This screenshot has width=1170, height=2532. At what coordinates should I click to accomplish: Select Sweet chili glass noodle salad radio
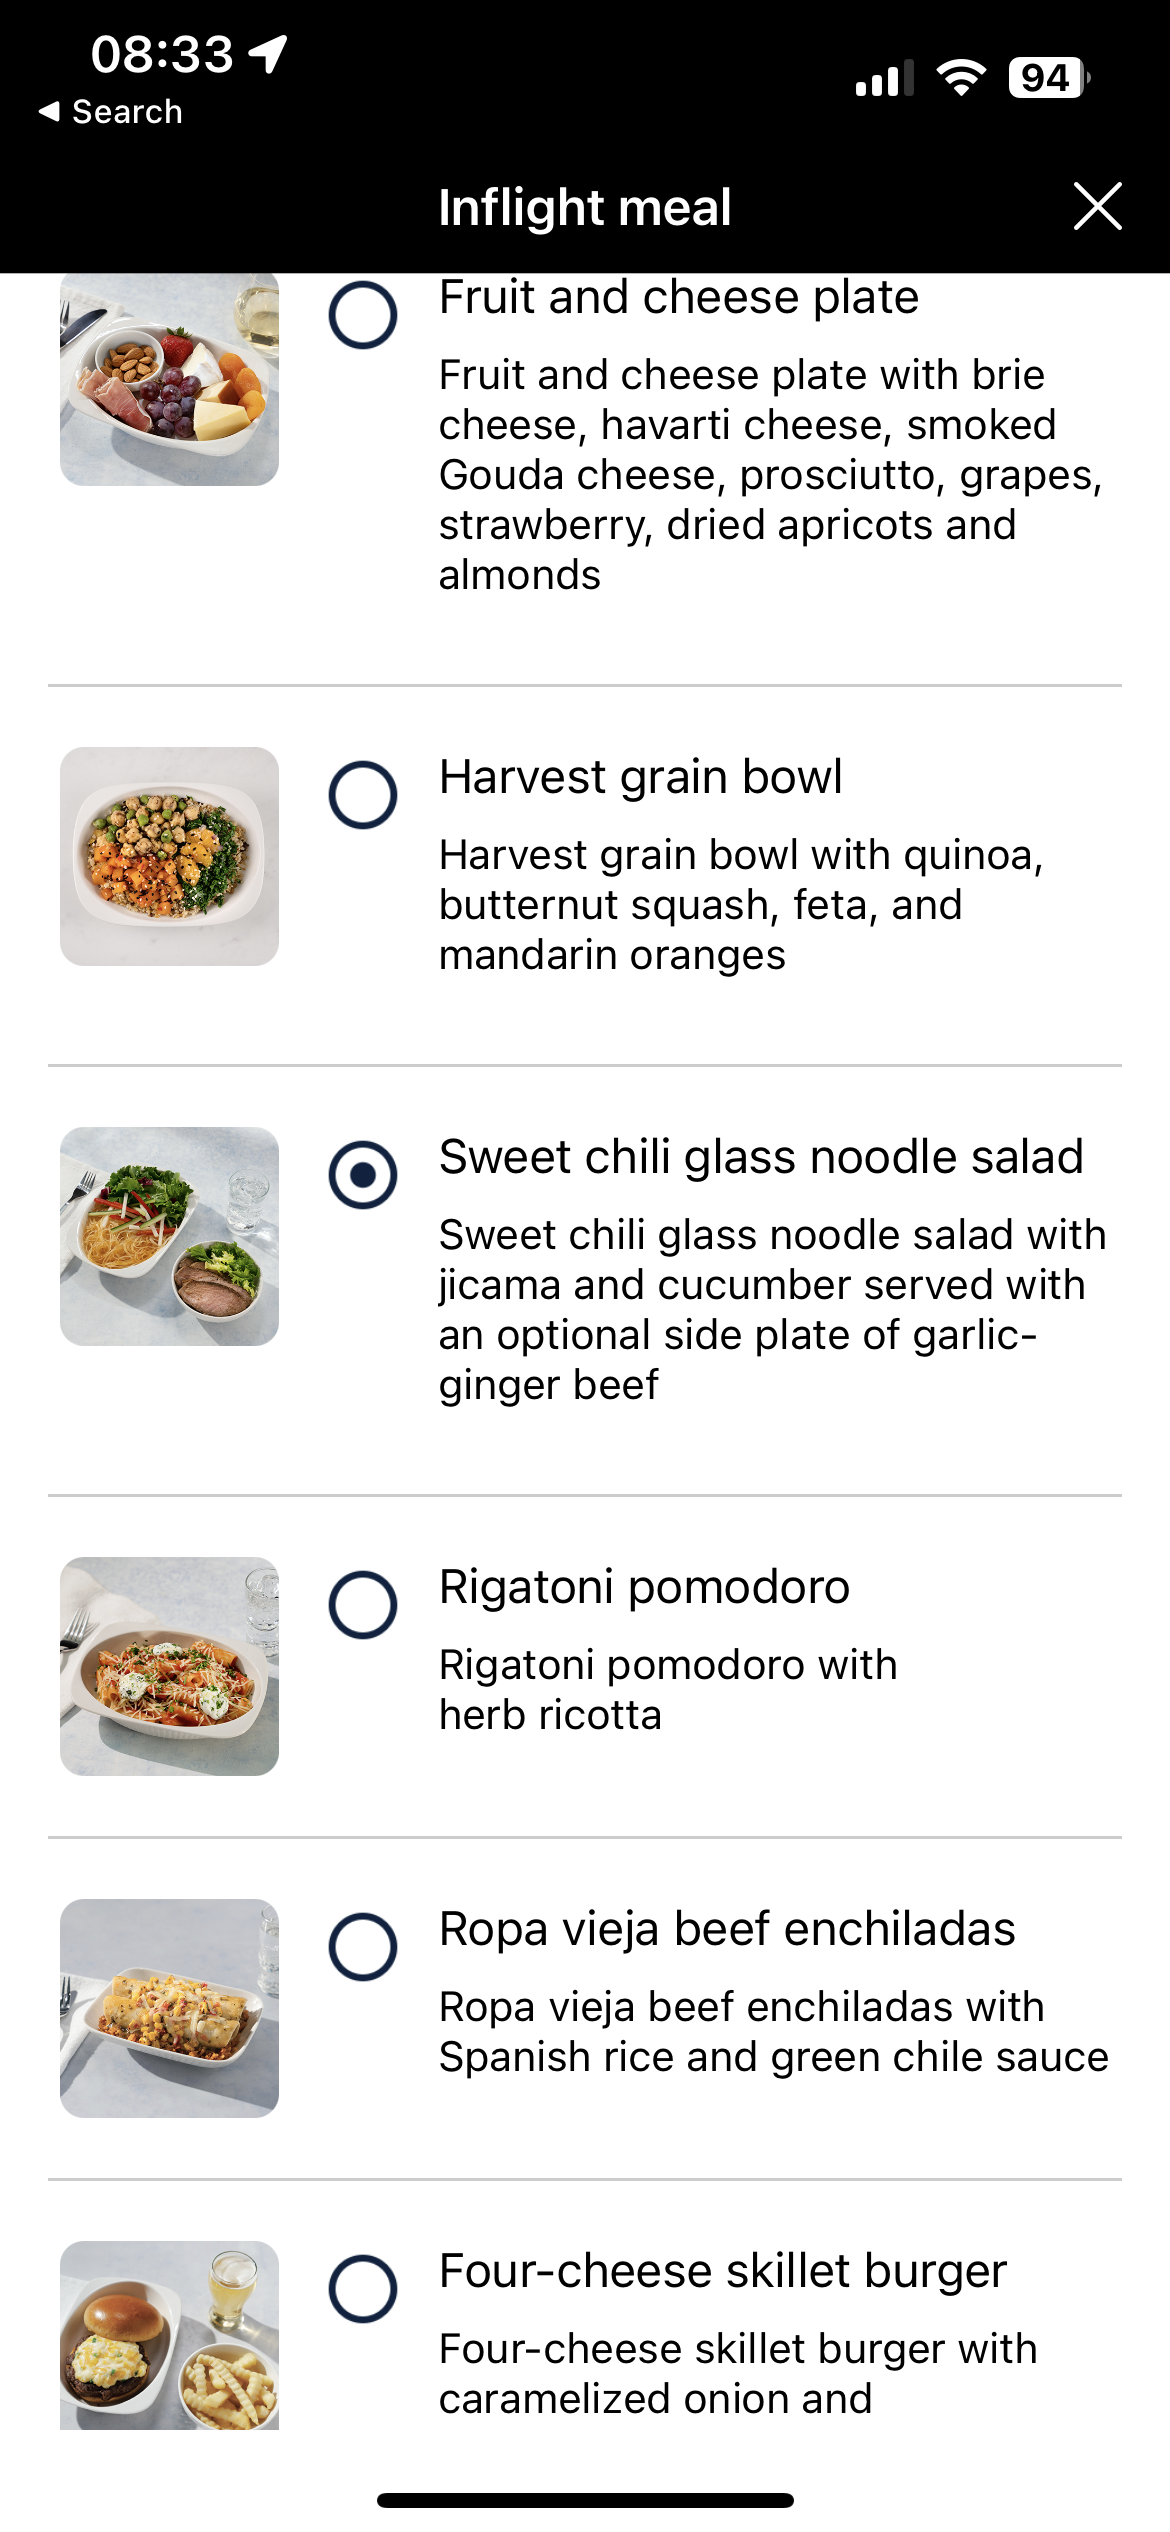363,1174
